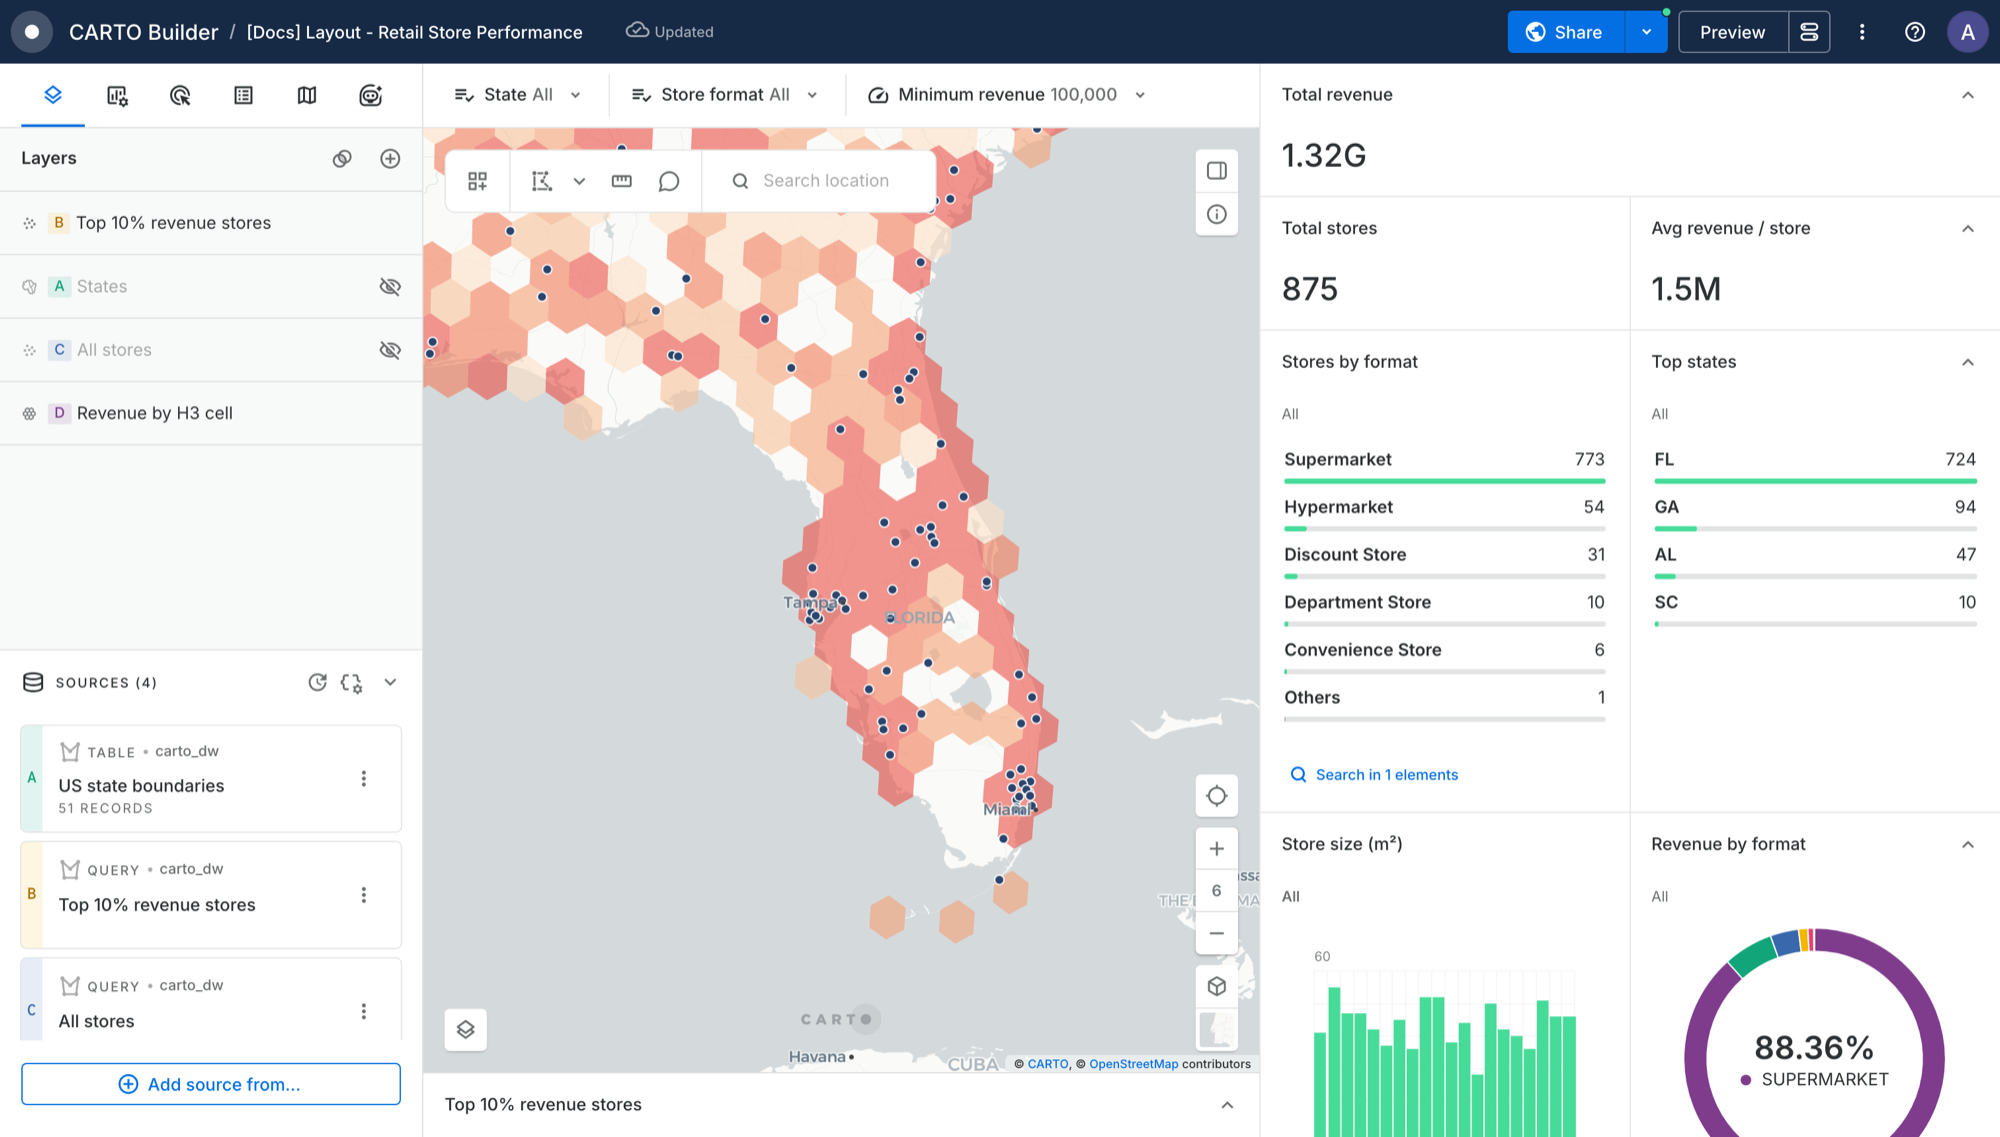Open map info icon
Viewport: 2000px width, 1137px height.
point(1217,214)
